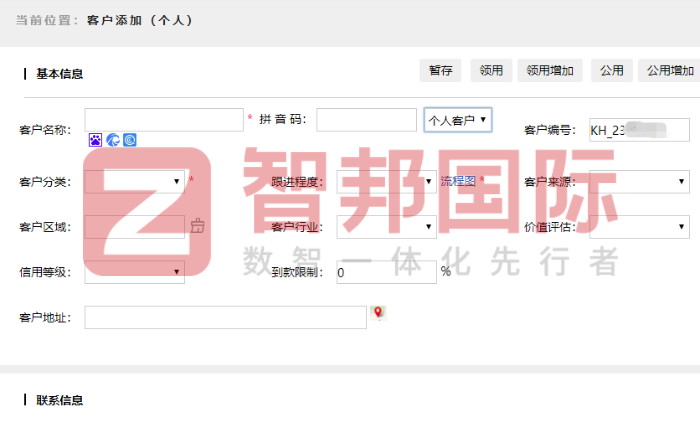Click the 暂存 button

click(x=440, y=70)
